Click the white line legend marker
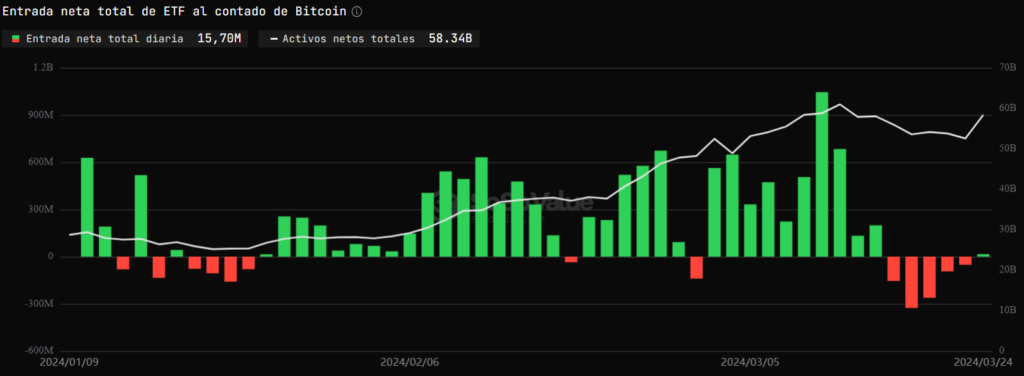1024x376 pixels. (274, 39)
